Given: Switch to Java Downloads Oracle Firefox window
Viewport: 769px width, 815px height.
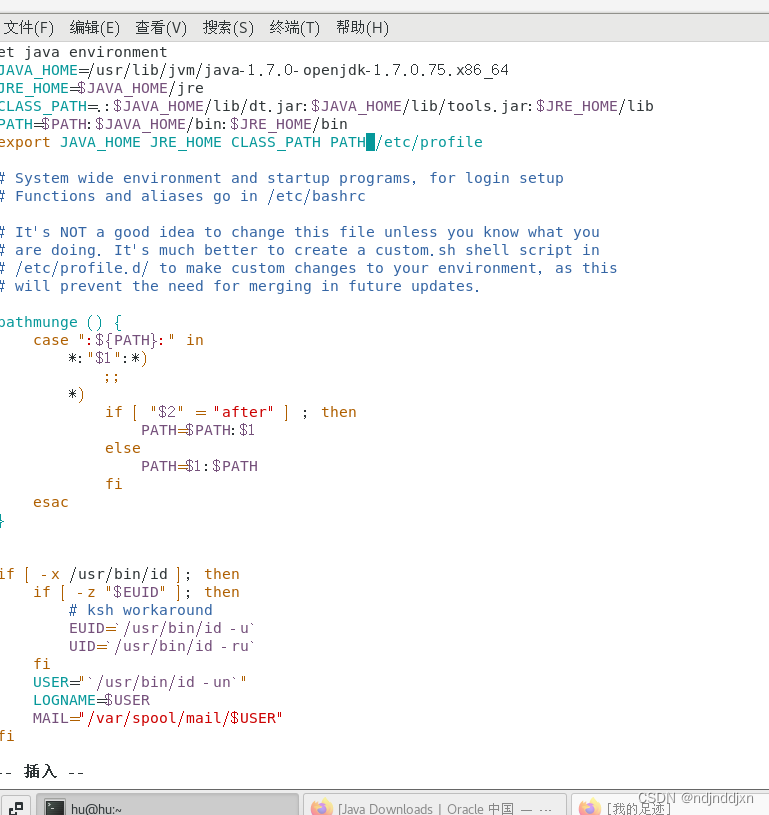Looking at the screenshot, I should click(x=435, y=806).
